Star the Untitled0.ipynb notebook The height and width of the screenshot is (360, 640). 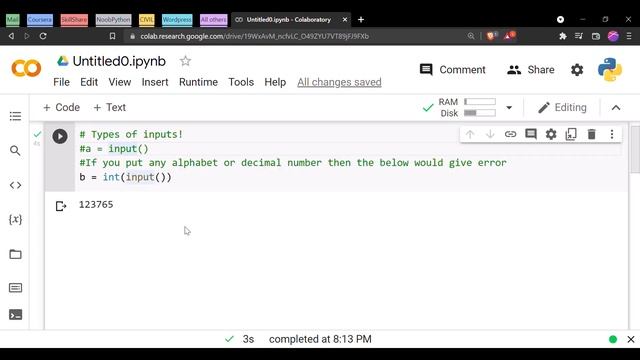click(x=185, y=61)
